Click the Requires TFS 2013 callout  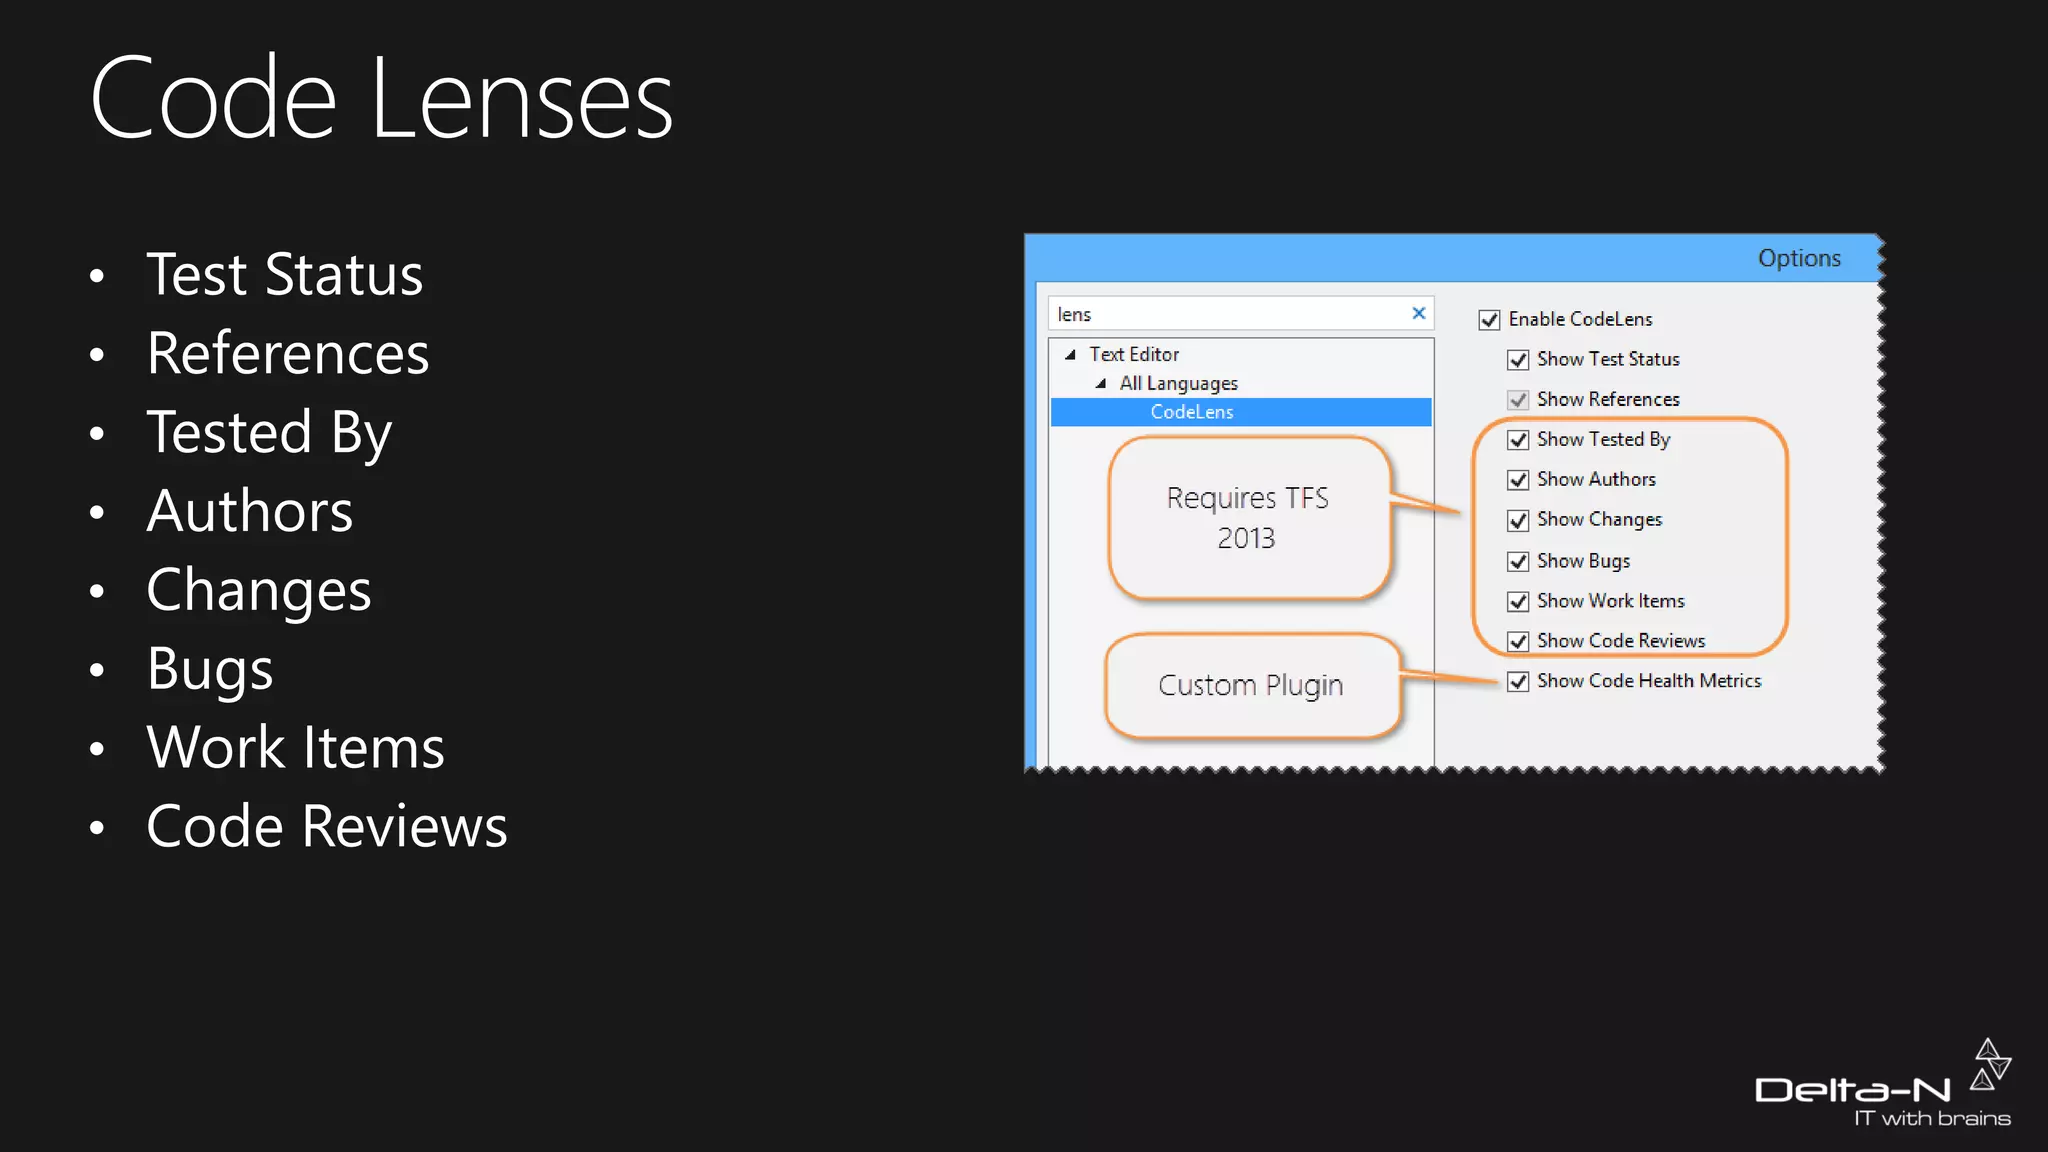[1248, 518]
